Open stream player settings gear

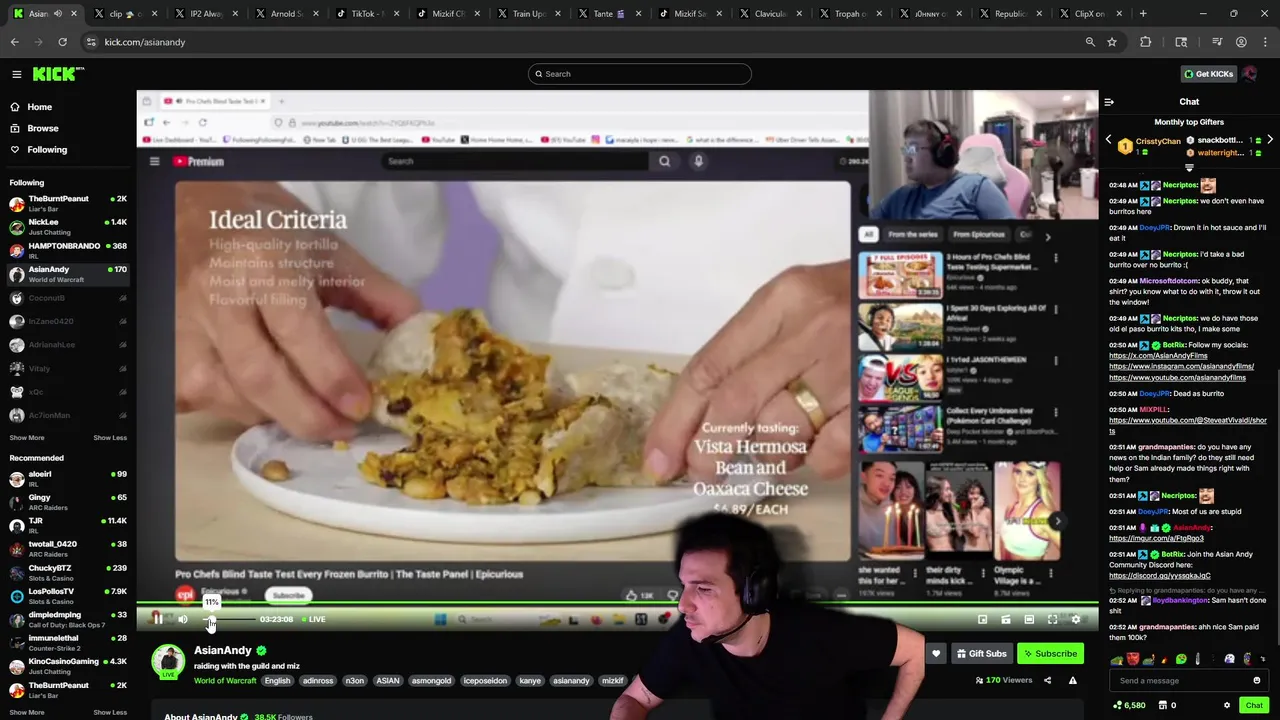pos(1076,619)
